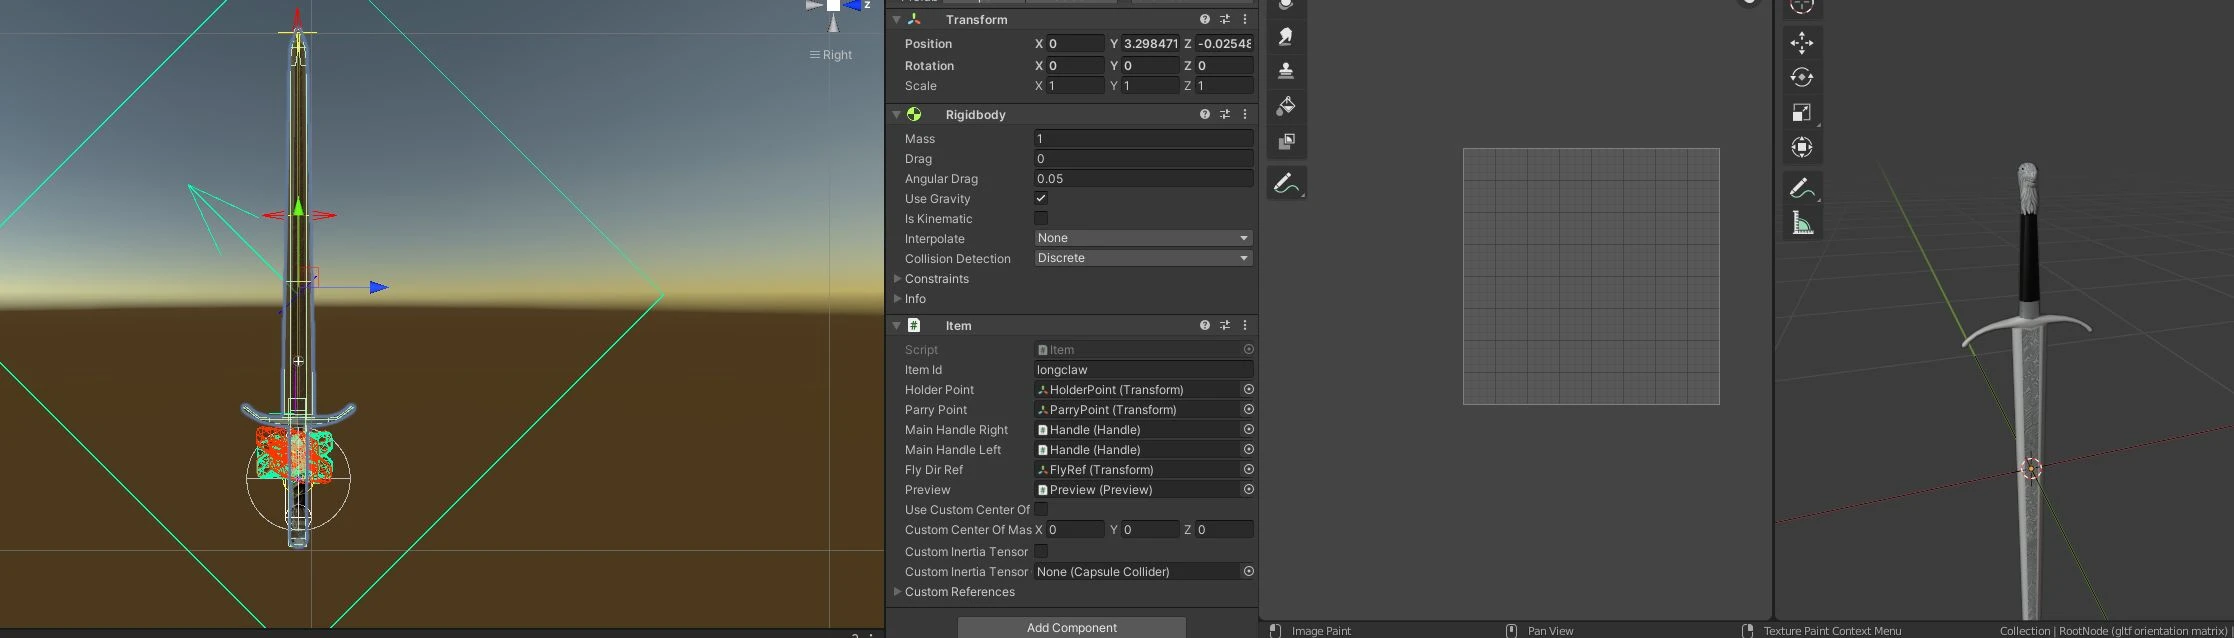Click Custom Center Of Mass X field
The height and width of the screenshot is (638, 2234).
(1075, 529)
